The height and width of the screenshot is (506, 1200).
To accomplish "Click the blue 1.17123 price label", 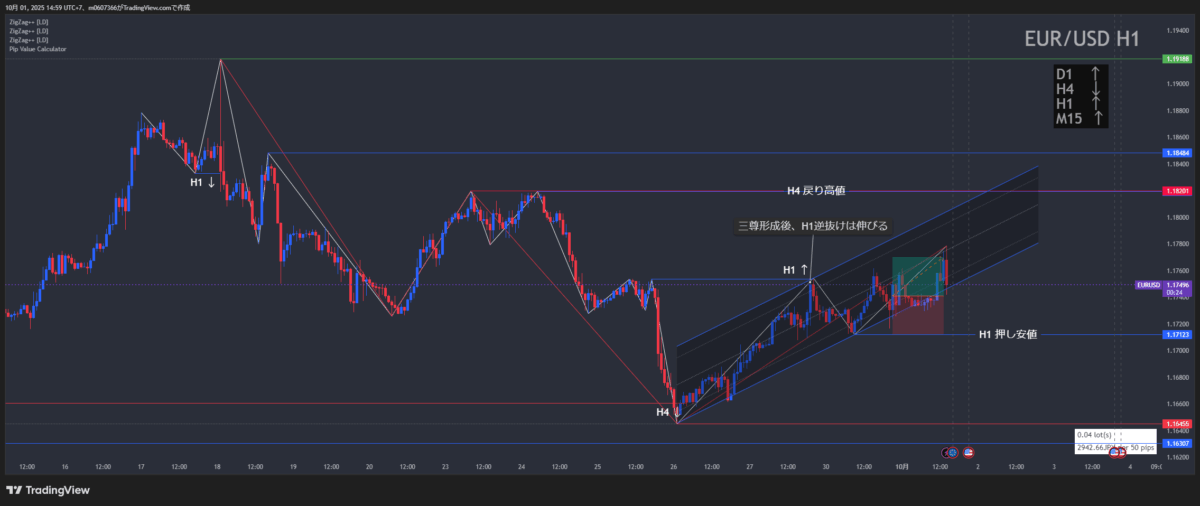I will tap(1176, 334).
